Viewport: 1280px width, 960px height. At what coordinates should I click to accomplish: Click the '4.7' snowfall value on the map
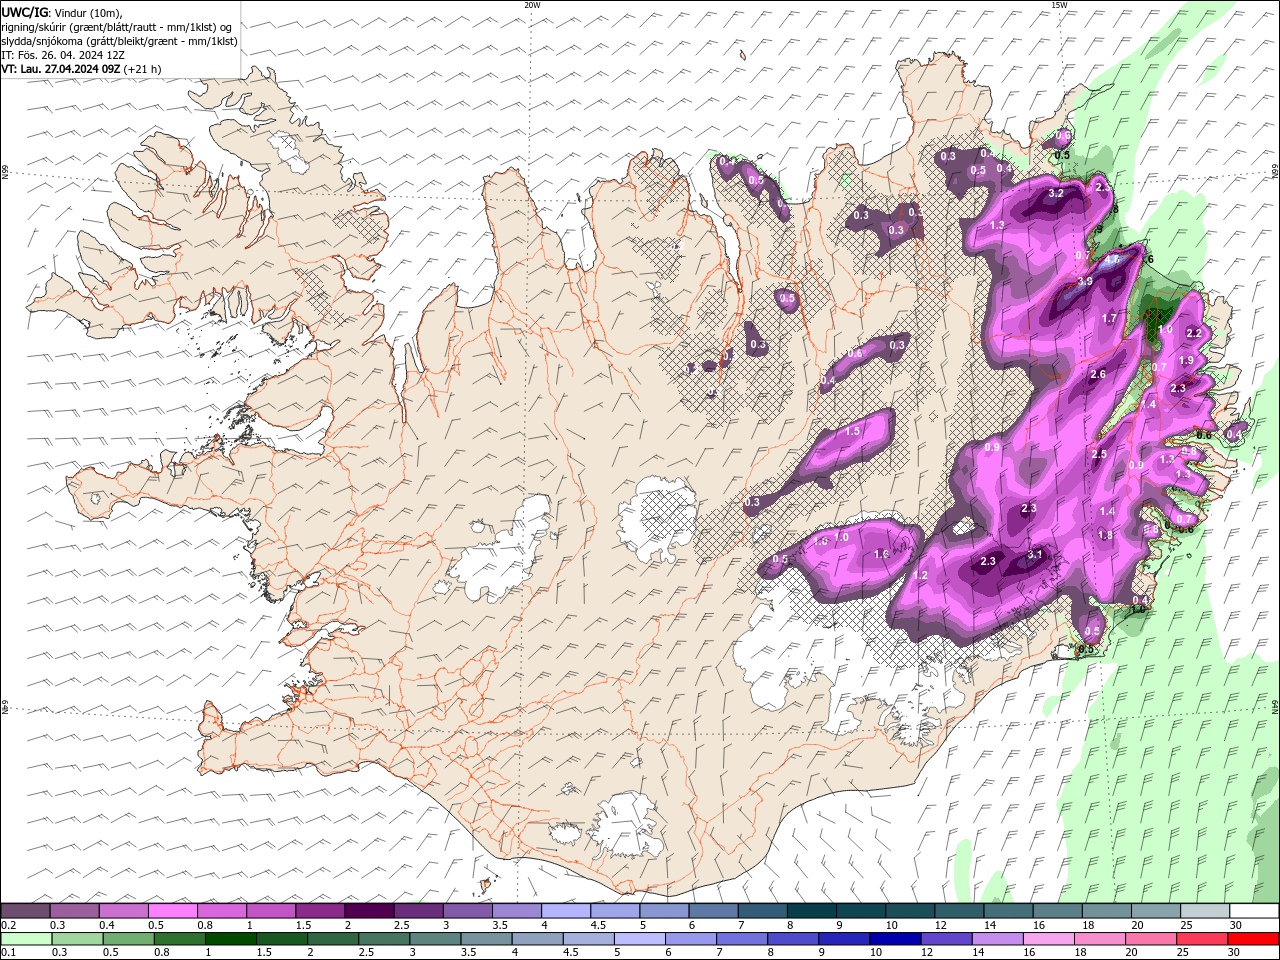click(1110, 259)
